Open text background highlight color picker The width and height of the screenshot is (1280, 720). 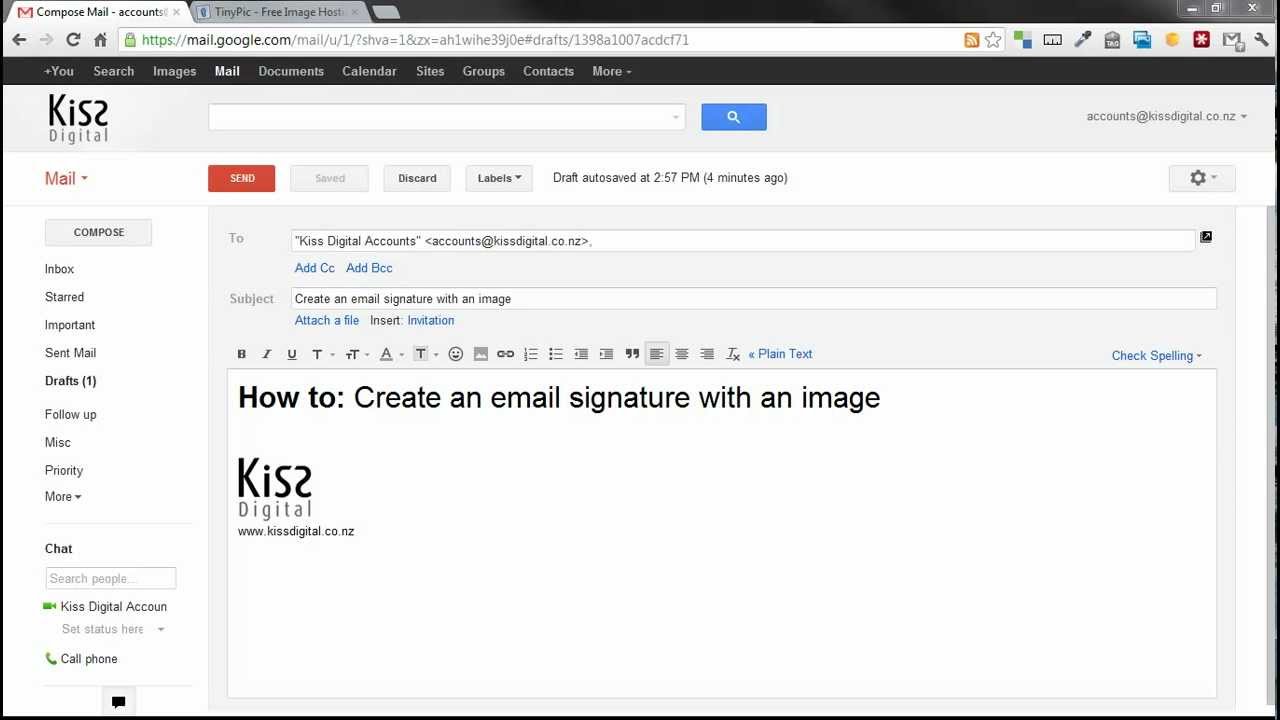point(425,354)
